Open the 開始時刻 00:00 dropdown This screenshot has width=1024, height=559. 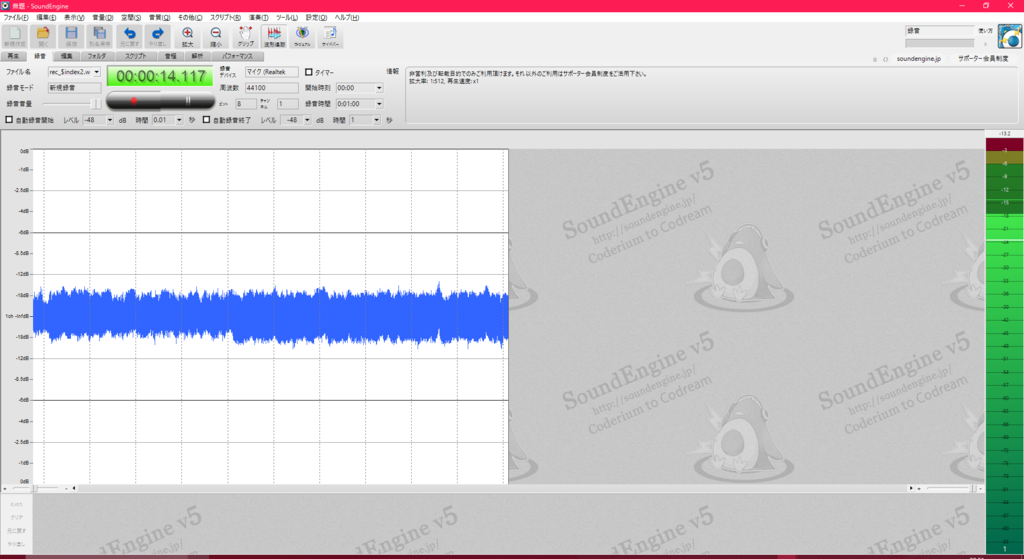[x=379, y=88]
